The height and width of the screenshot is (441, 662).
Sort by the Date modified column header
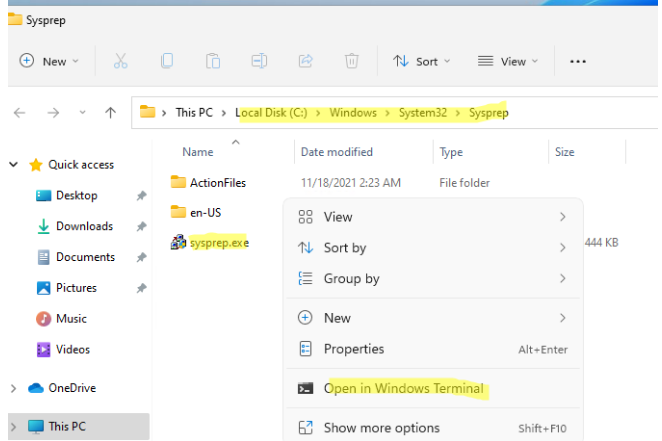click(336, 152)
